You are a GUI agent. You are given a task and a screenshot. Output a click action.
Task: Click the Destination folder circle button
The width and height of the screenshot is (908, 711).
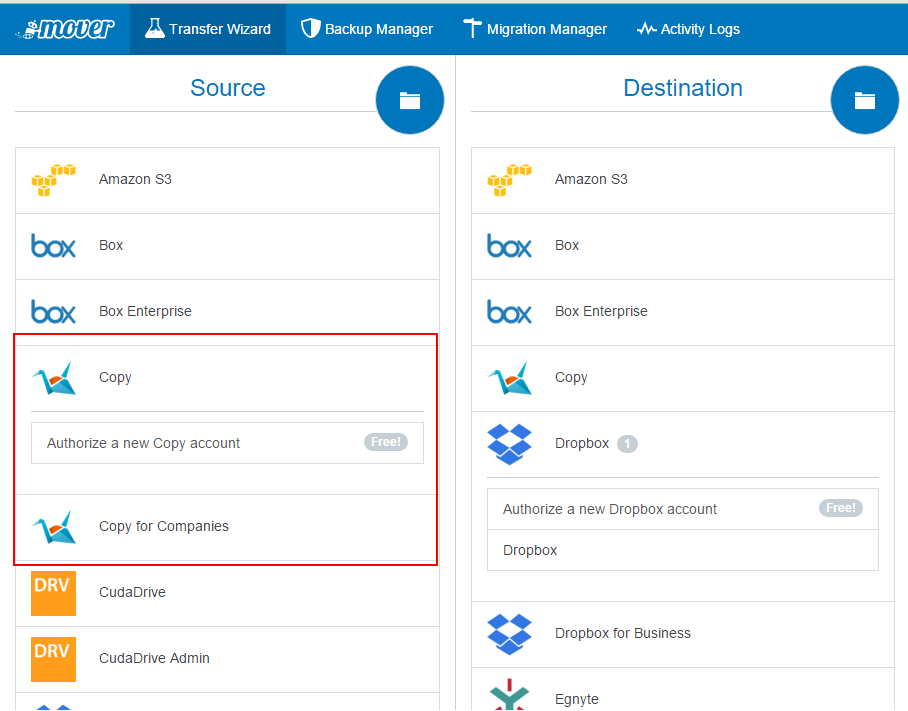(865, 100)
